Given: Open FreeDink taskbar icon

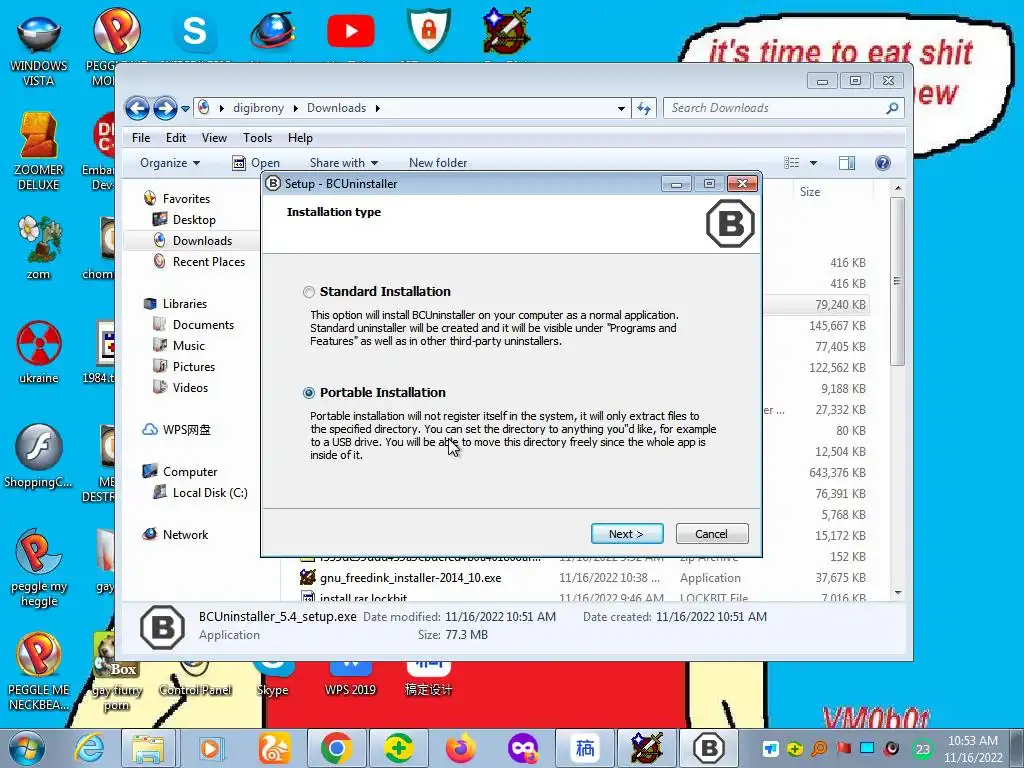Looking at the screenshot, I should (647, 748).
